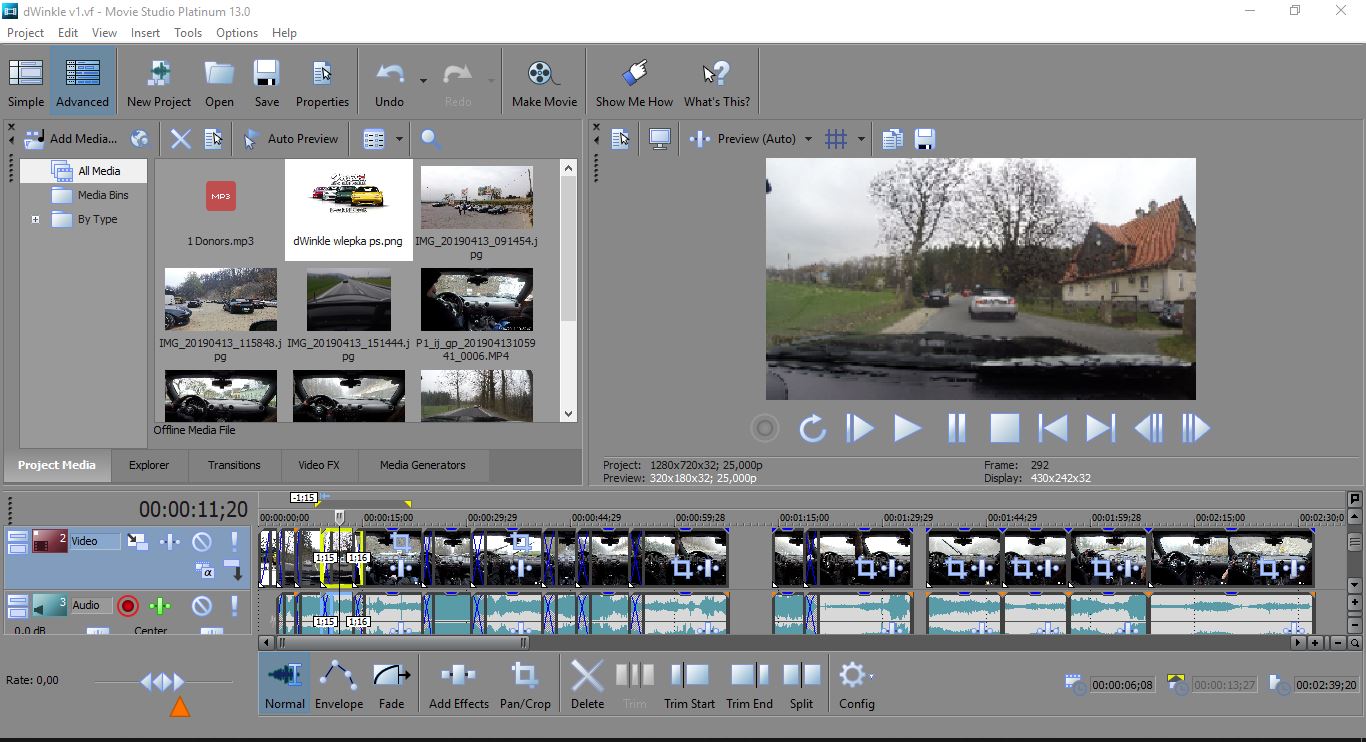Click the orange playback Rate slider handle

coord(179,708)
